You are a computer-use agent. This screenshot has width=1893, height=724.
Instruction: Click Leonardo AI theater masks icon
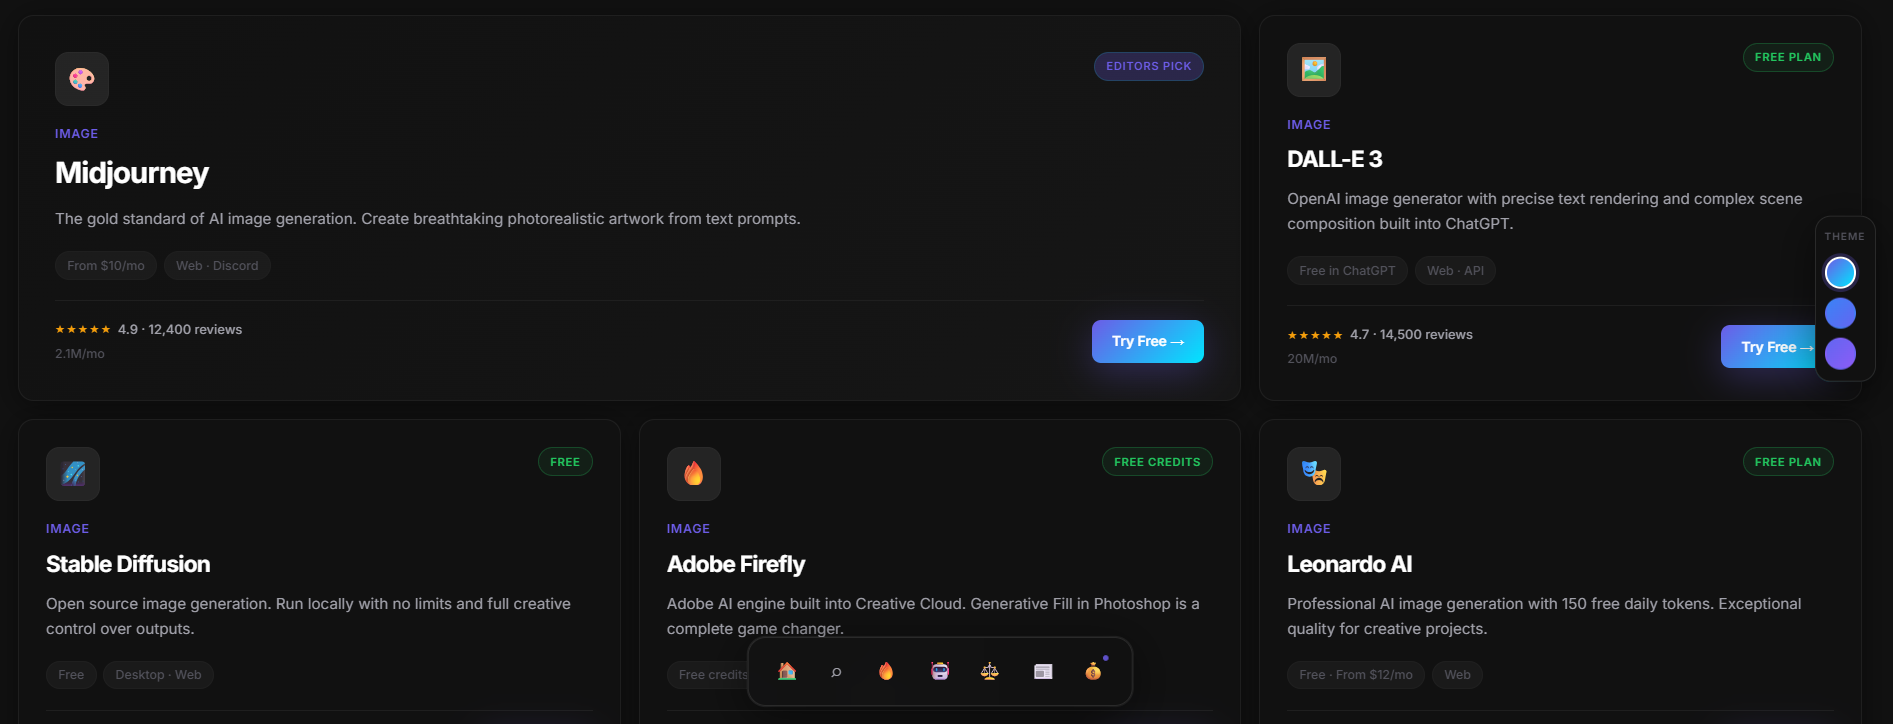(x=1314, y=474)
